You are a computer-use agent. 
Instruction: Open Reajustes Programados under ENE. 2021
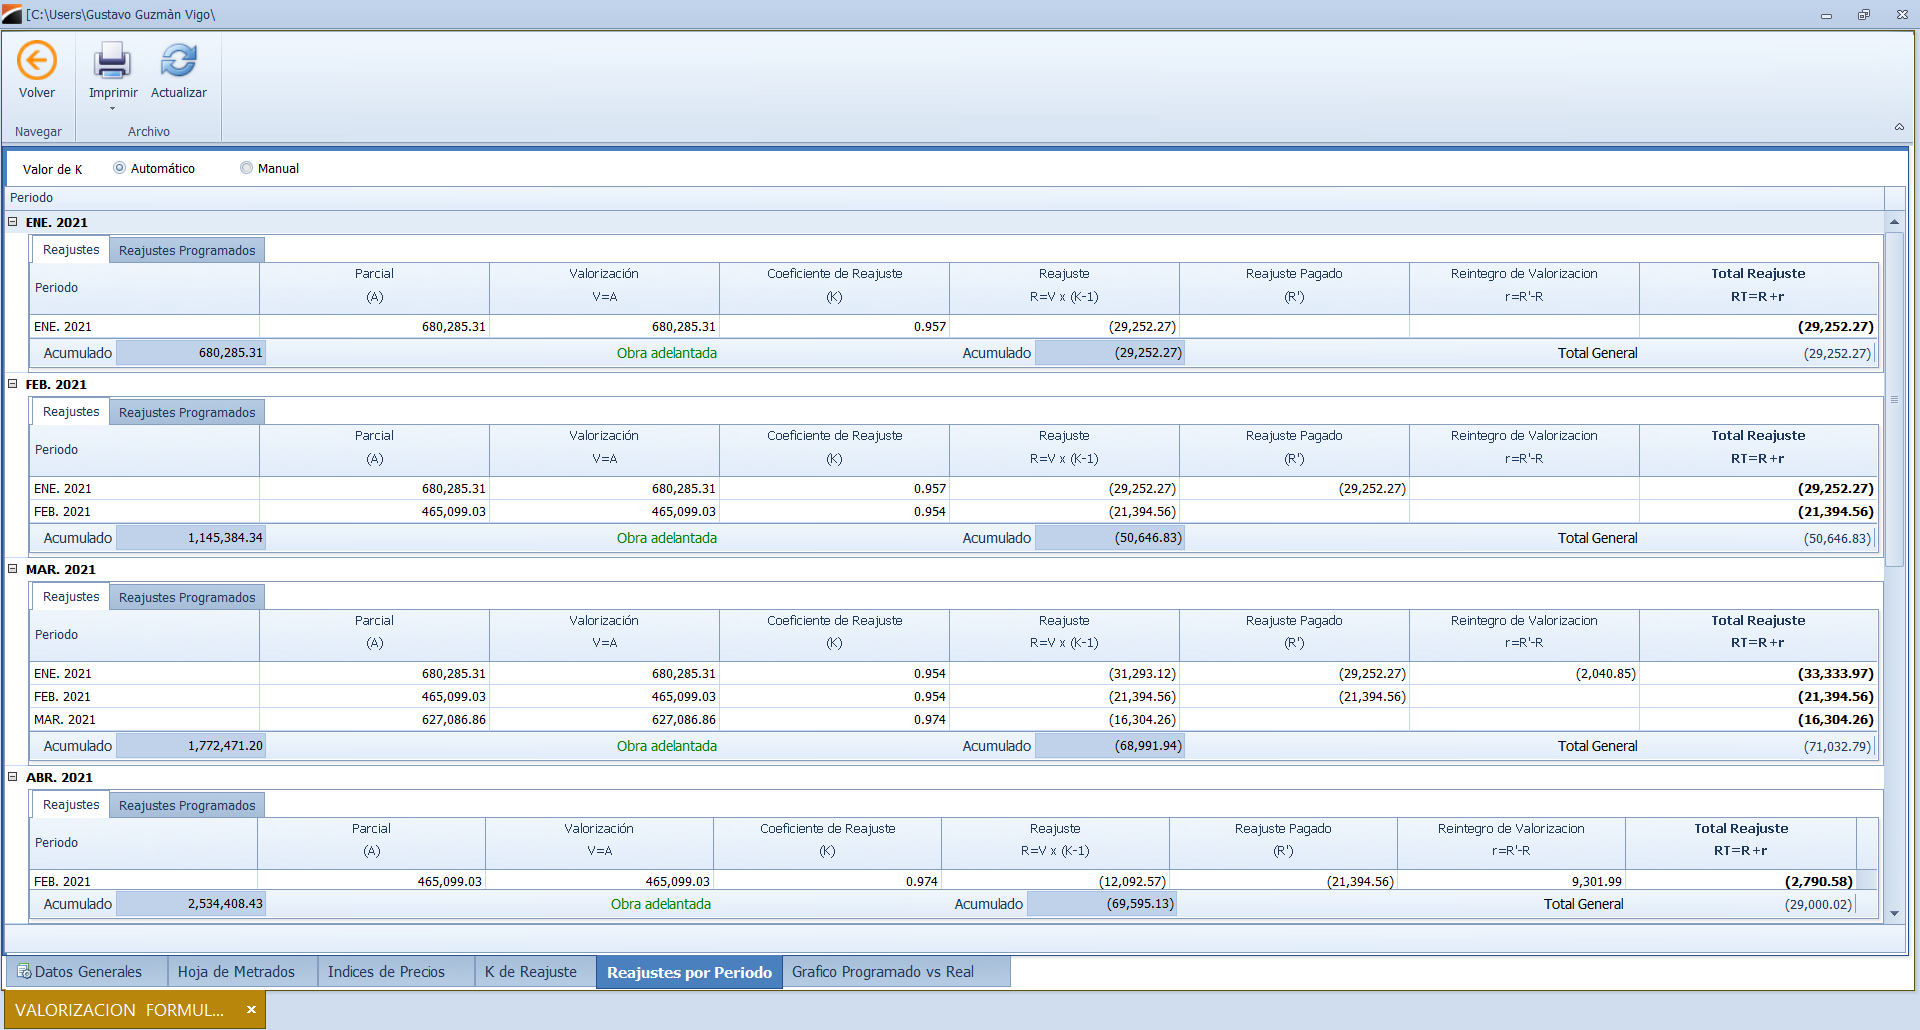(187, 250)
